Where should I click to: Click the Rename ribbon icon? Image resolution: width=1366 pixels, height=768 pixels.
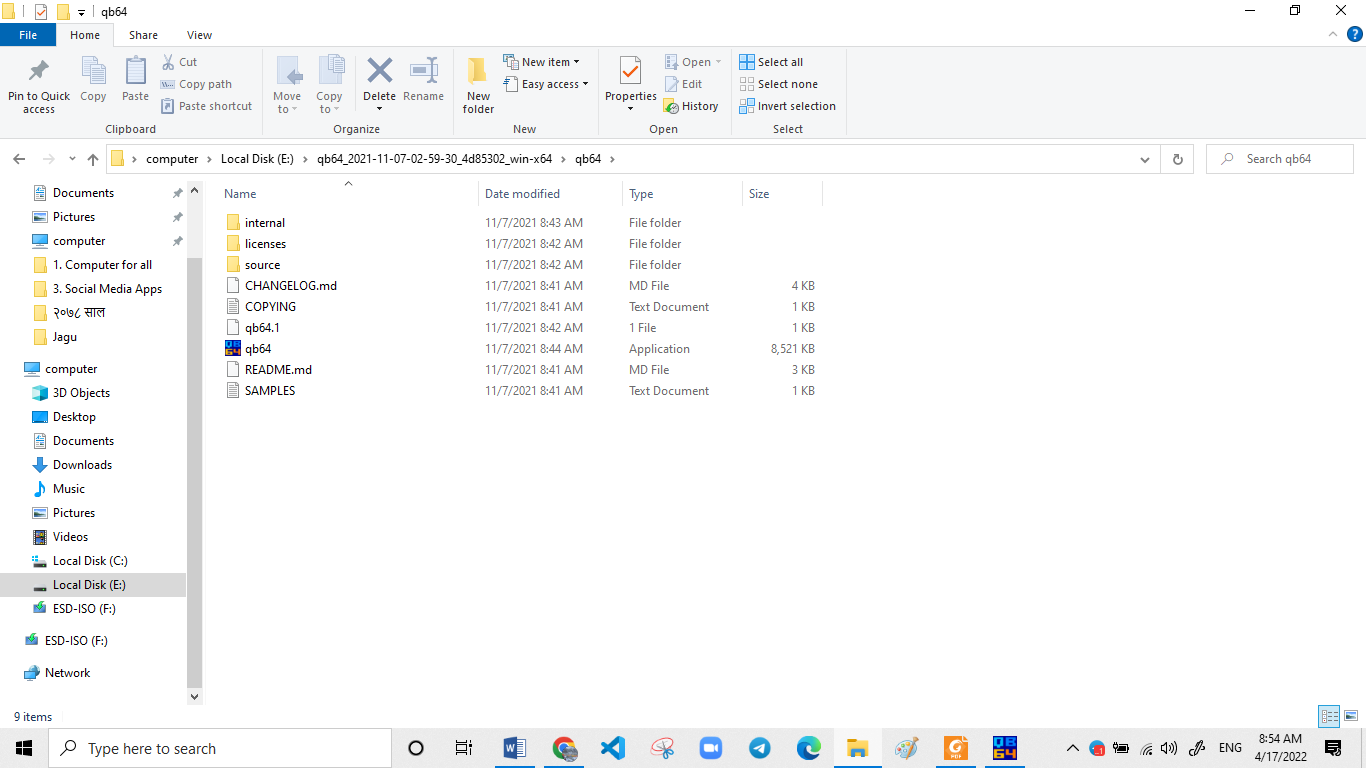click(x=424, y=70)
